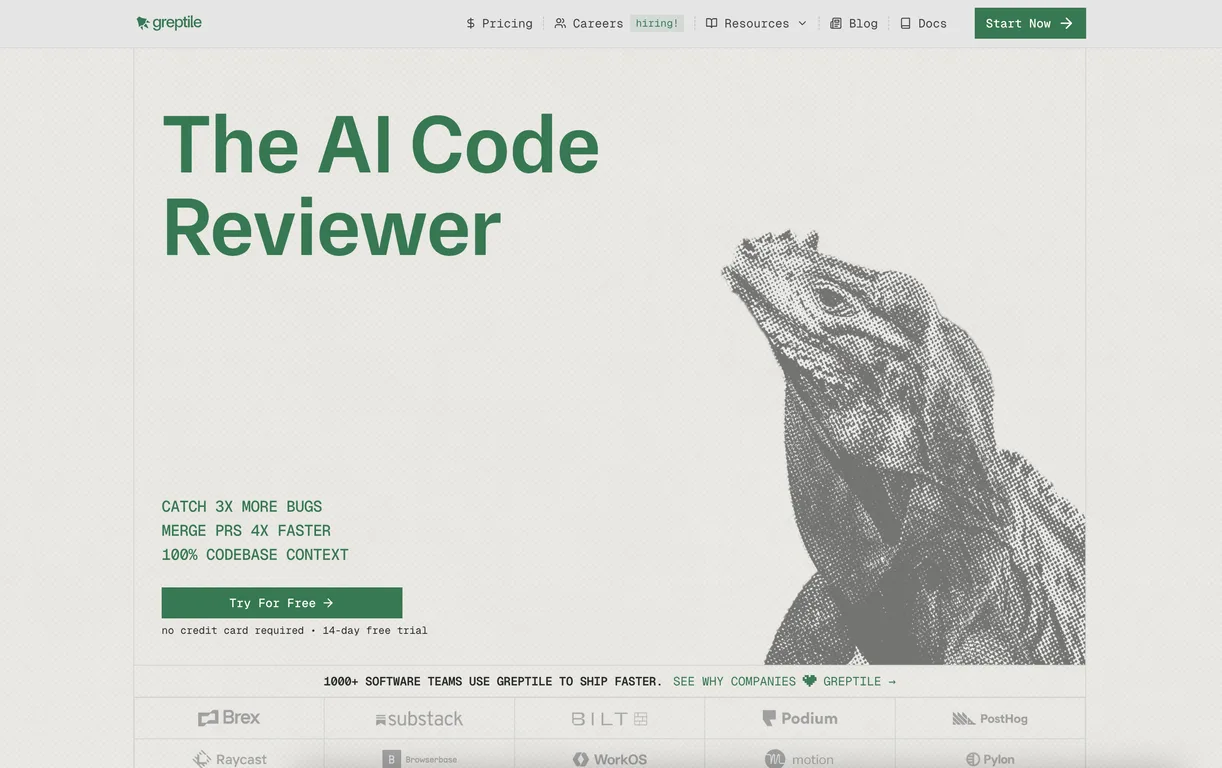The image size is (1222, 768).
Task: Click the greptile logo in the header
Action: [169, 22]
